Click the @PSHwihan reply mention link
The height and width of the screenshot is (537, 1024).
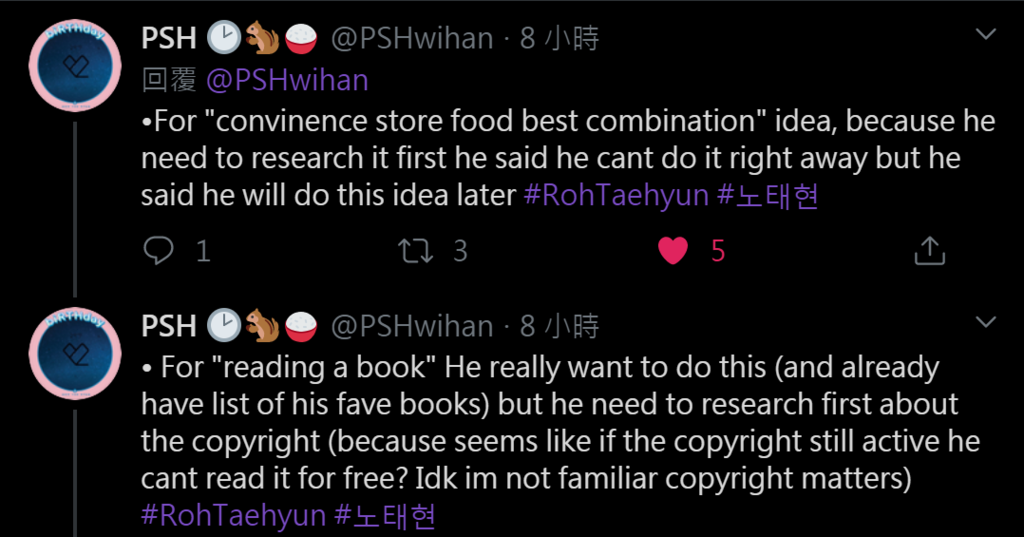(x=287, y=80)
